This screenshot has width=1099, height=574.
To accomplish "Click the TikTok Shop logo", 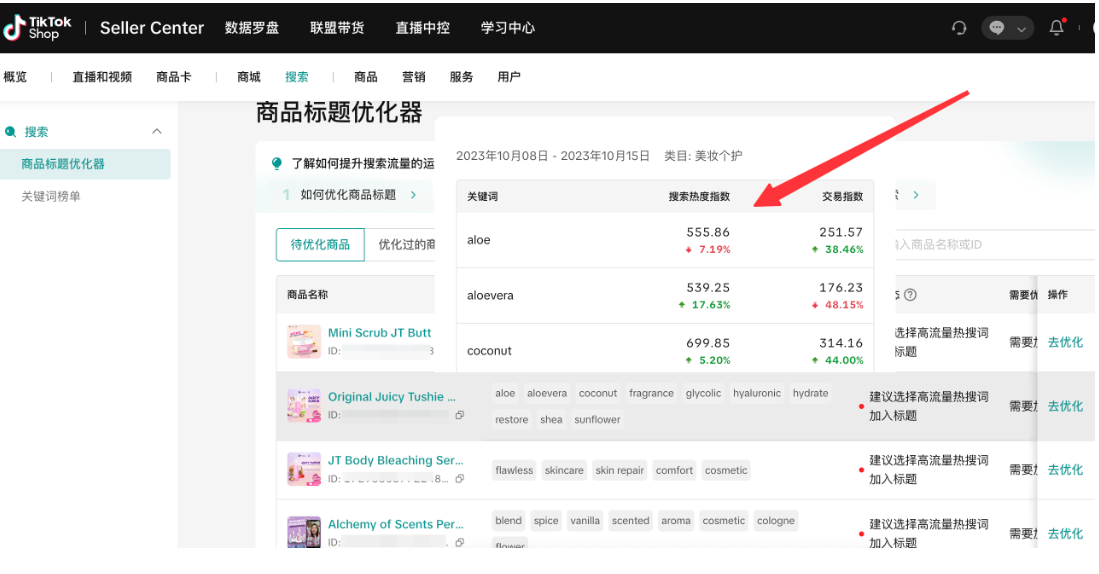I will 37,28.
